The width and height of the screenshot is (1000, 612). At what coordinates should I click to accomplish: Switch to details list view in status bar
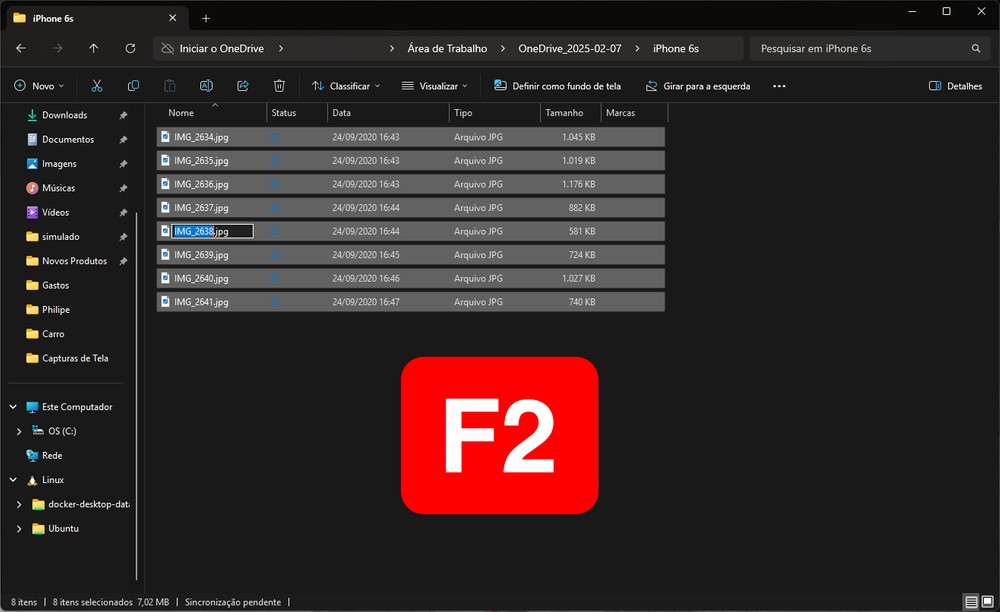[x=971, y=602]
